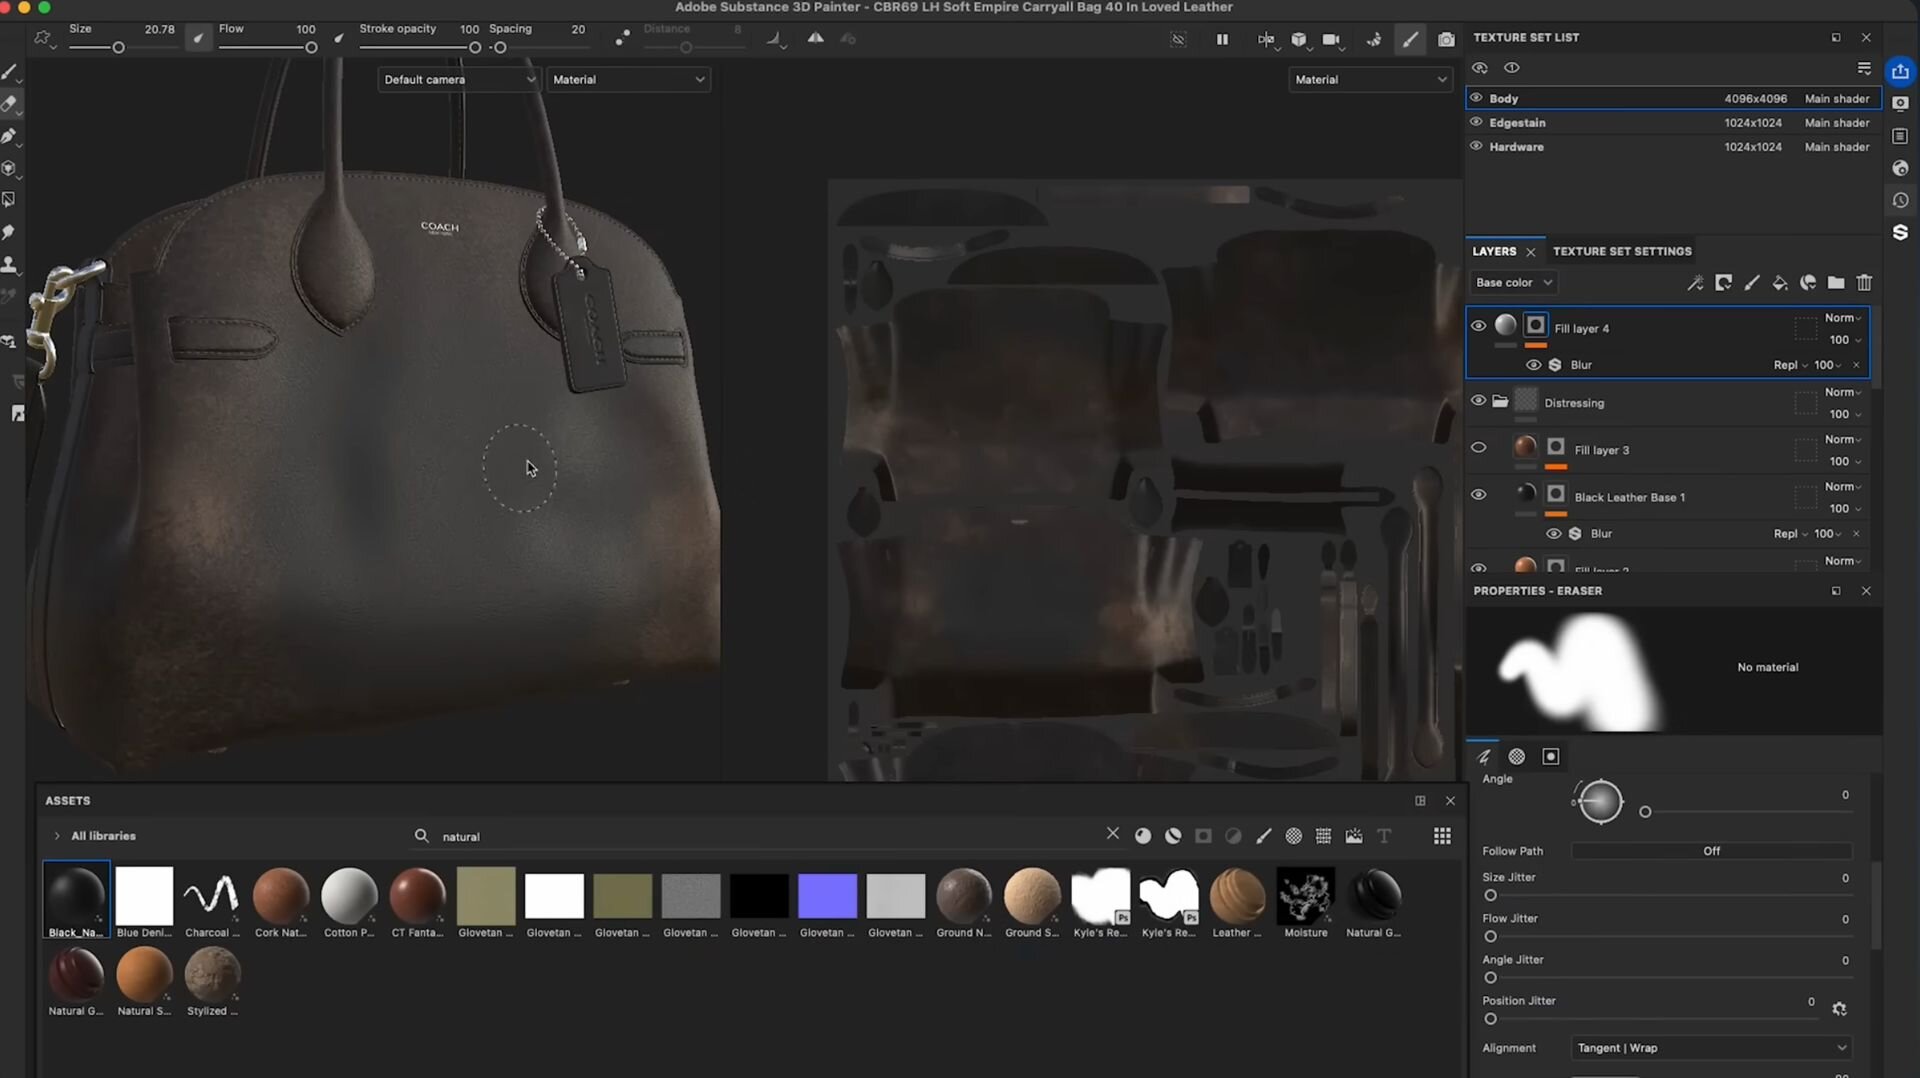Select the Smudge tool
The width and height of the screenshot is (1920, 1078).
(x=9, y=232)
